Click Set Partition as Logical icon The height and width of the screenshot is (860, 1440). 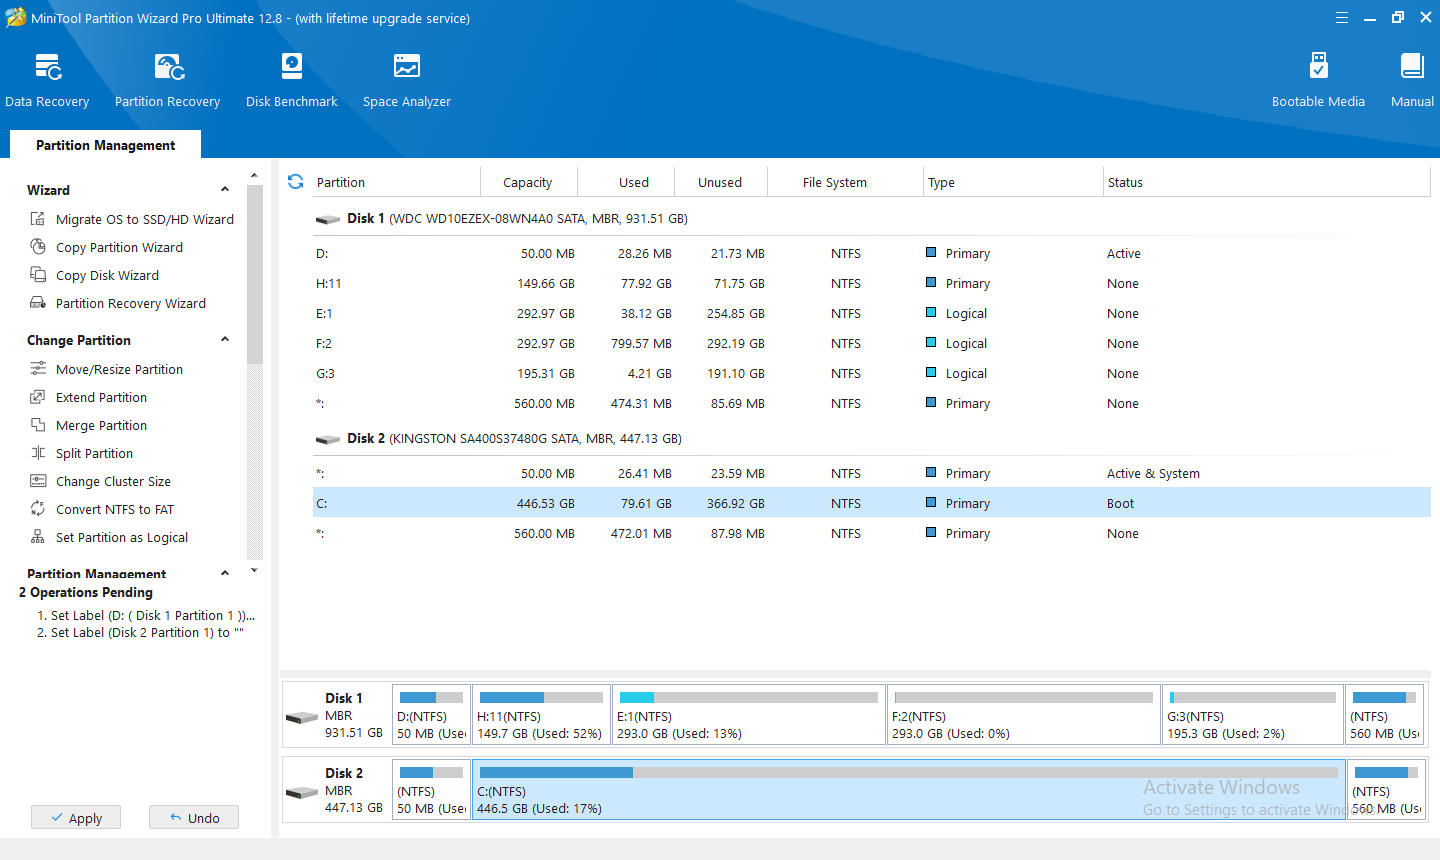(x=38, y=537)
